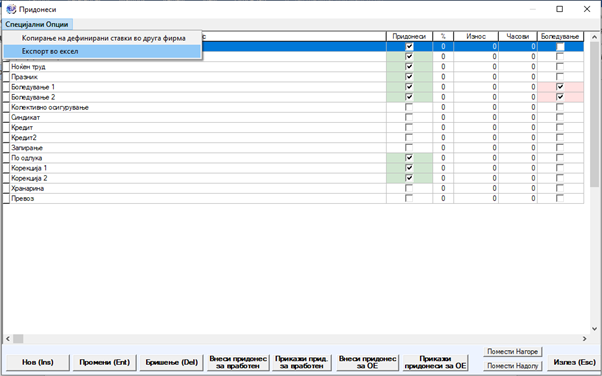Uncheck Придонеси checkbox for Боледување 1
Screen dimensions: 602x376
tap(409, 87)
